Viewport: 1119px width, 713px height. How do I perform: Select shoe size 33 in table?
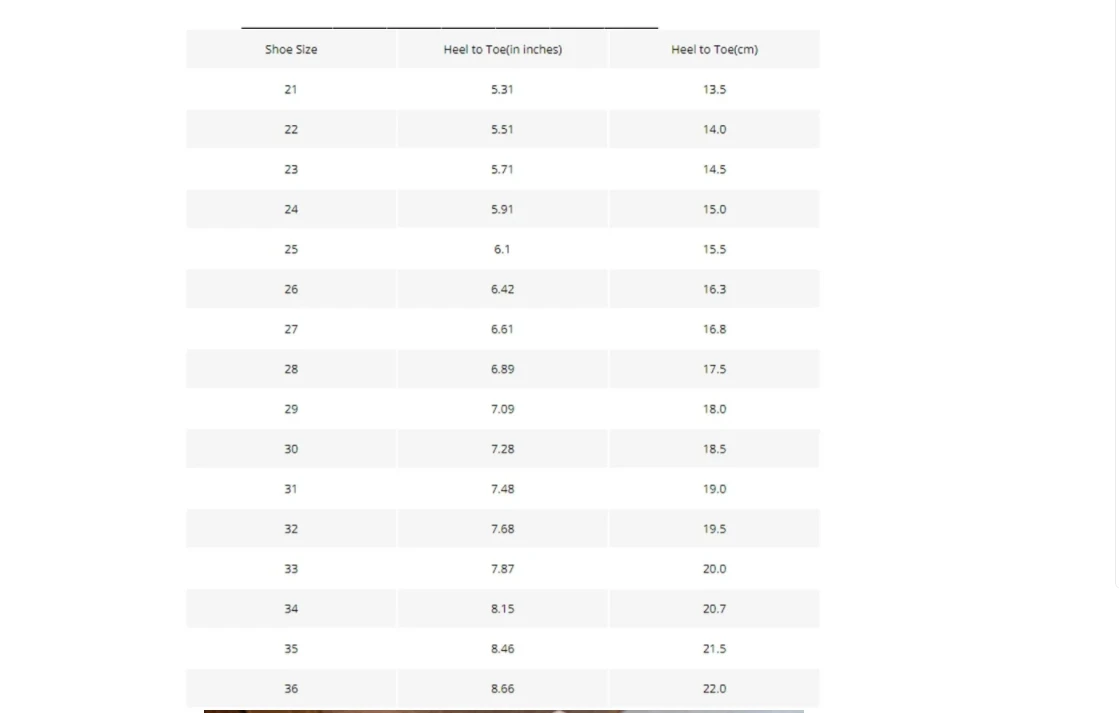pyautogui.click(x=291, y=569)
